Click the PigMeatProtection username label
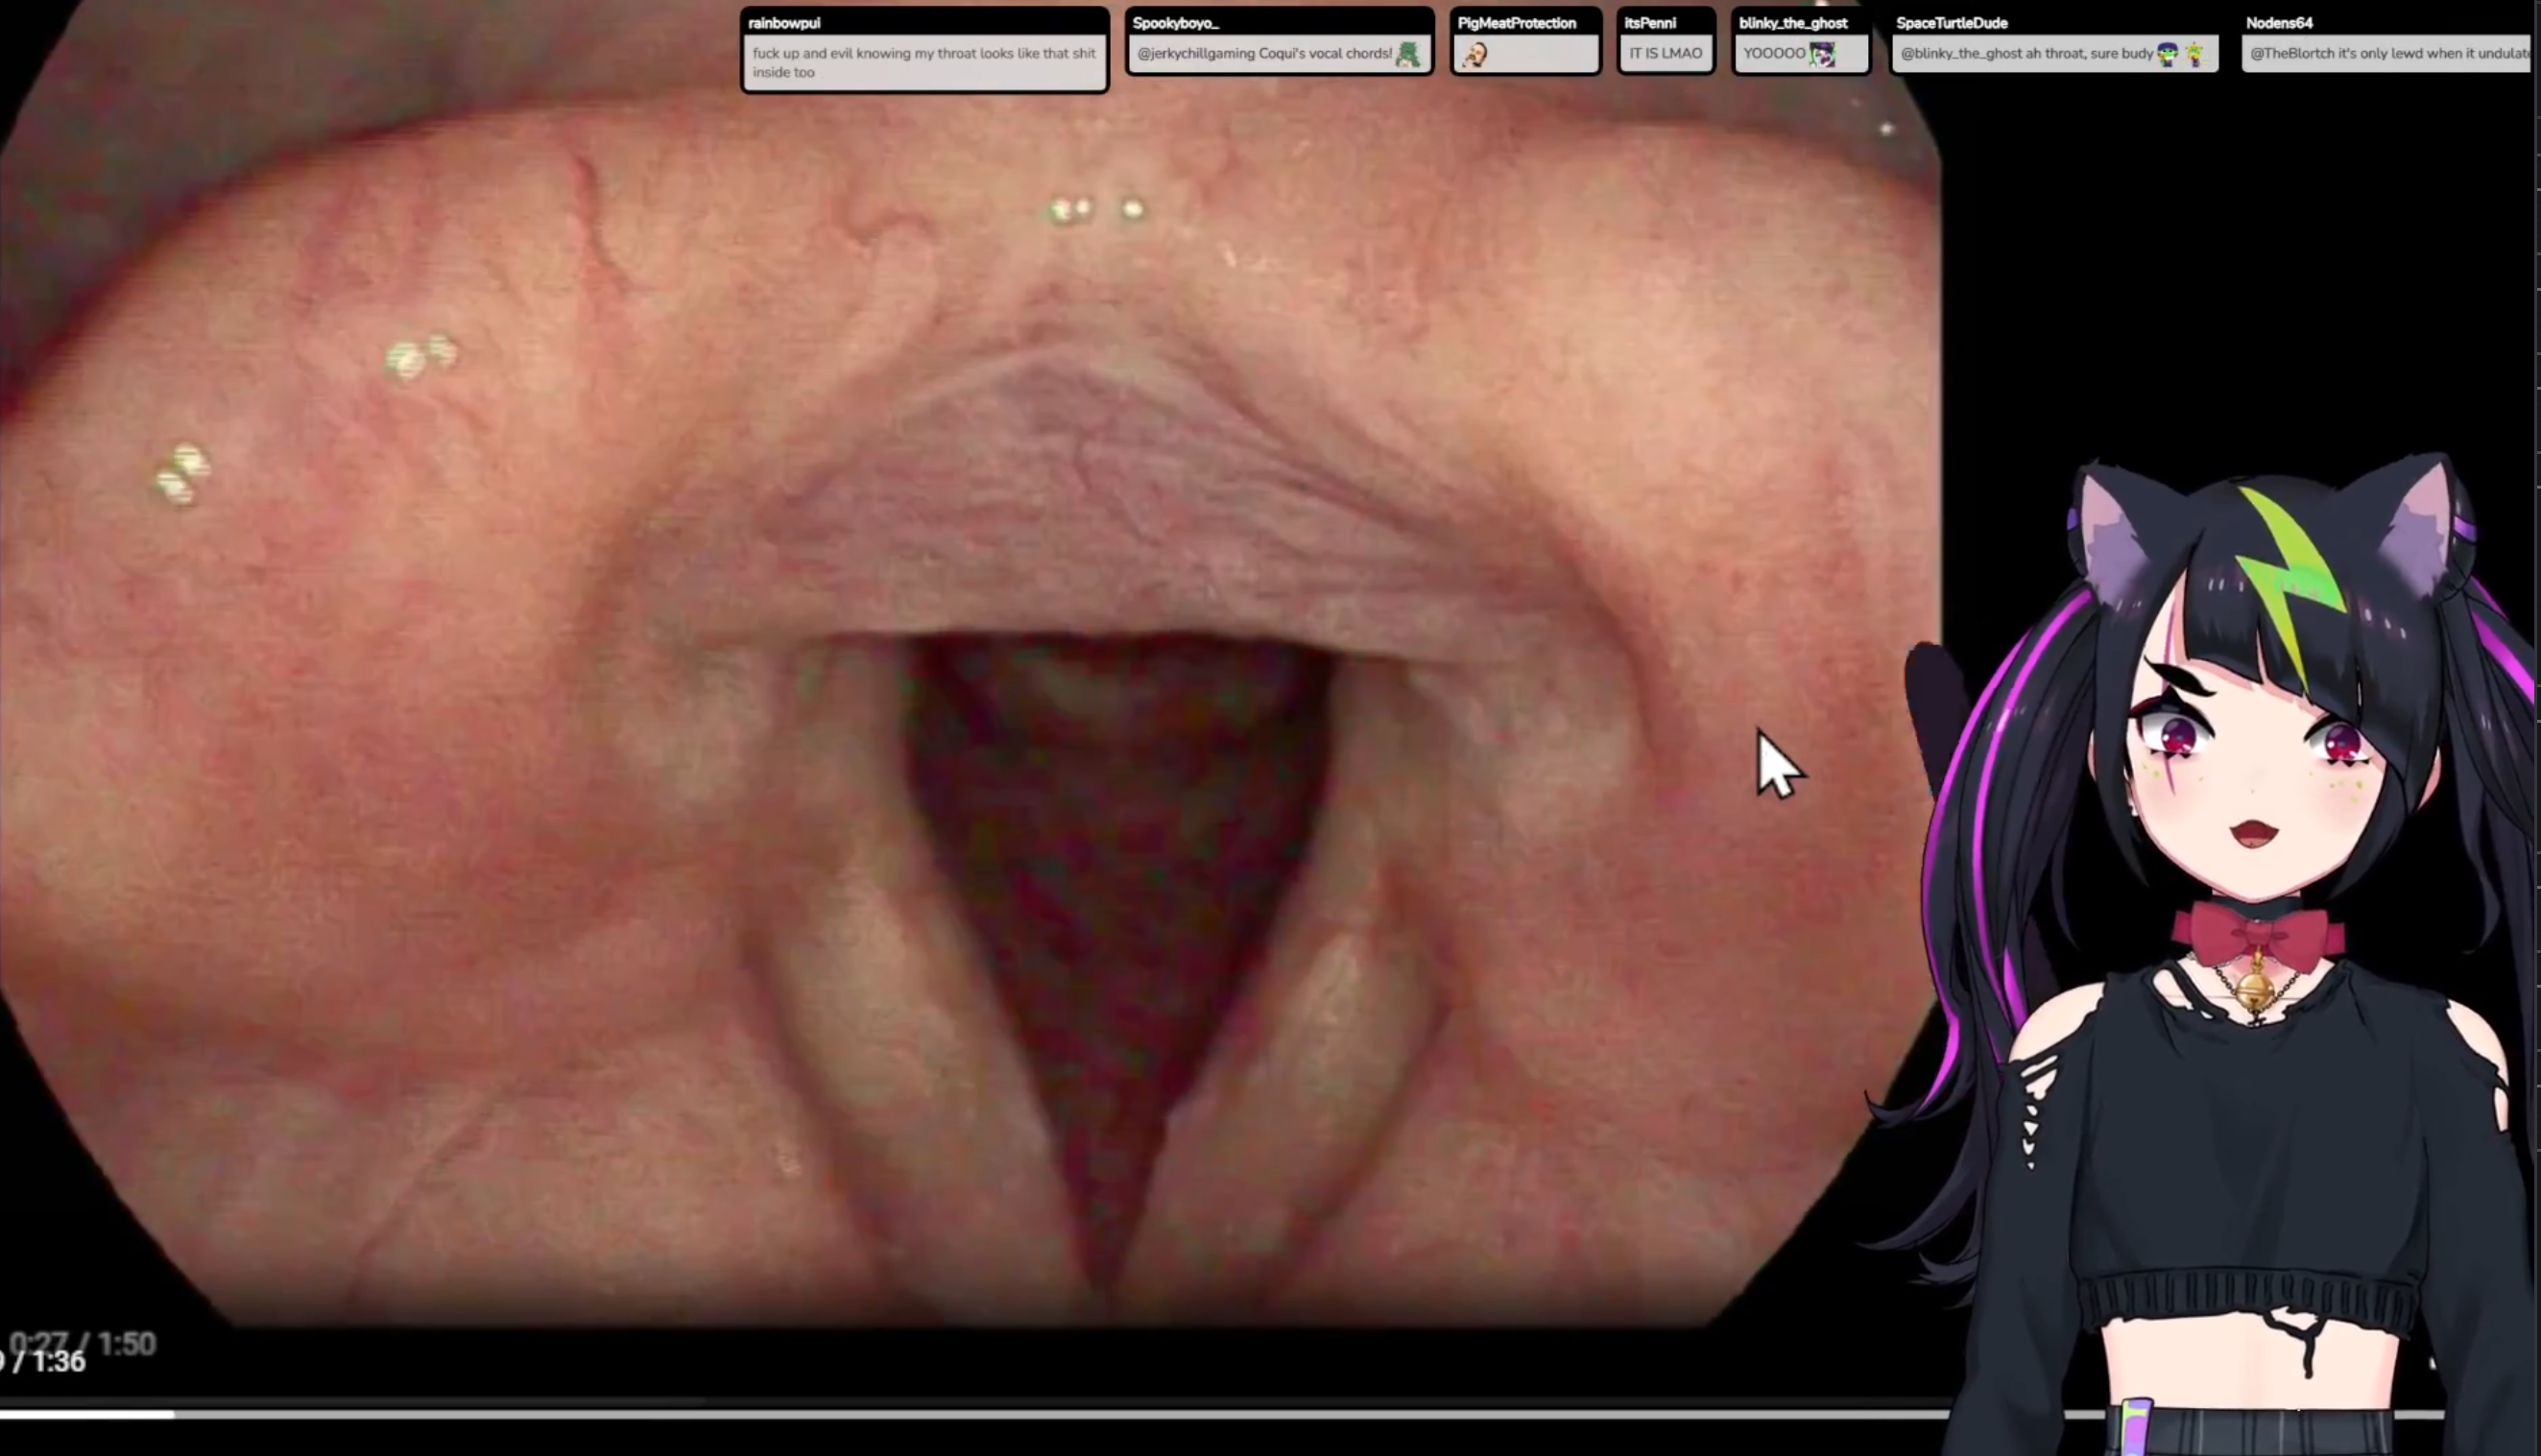Image resolution: width=2541 pixels, height=1456 pixels. [x=1516, y=23]
